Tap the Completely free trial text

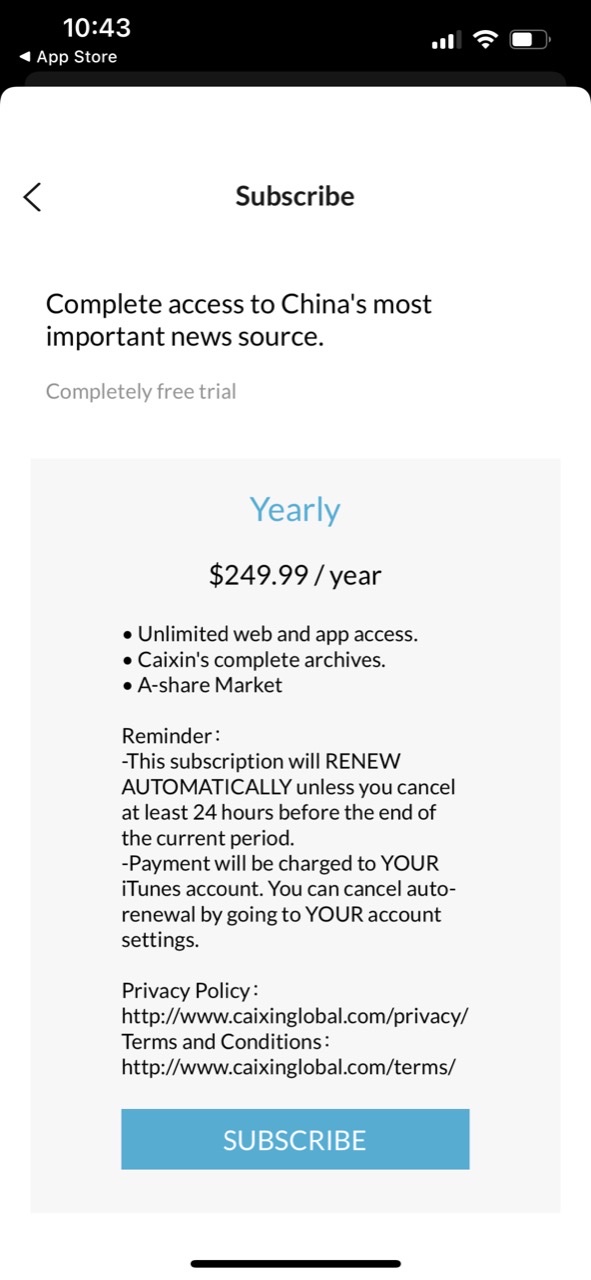(141, 391)
